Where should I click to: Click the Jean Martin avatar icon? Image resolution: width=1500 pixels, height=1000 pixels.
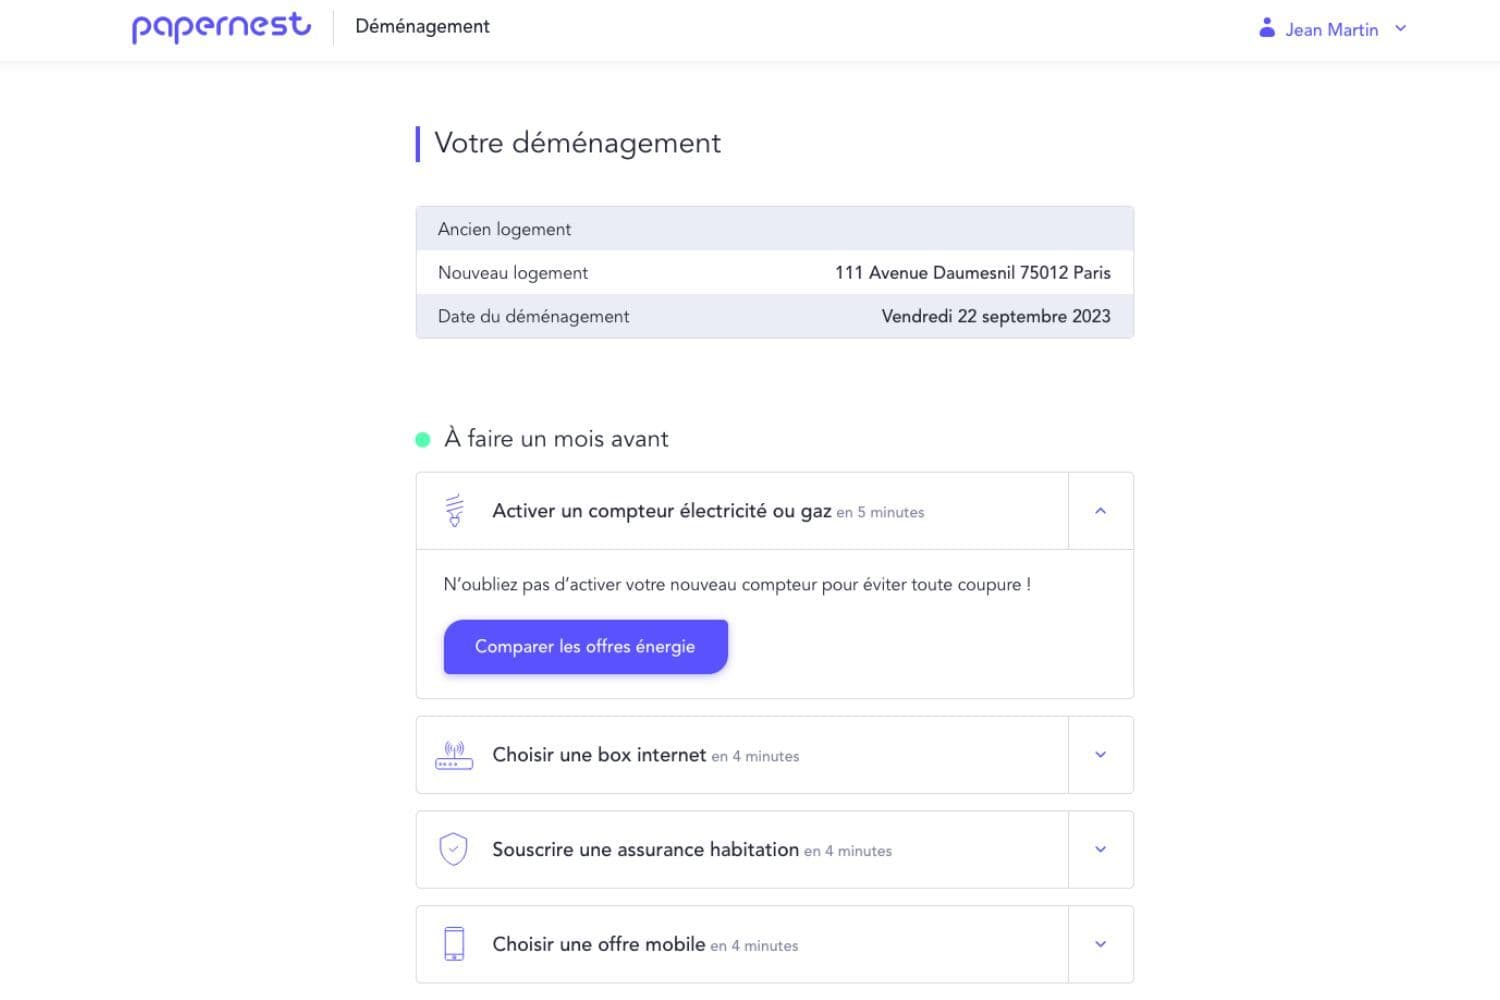coord(1266,28)
